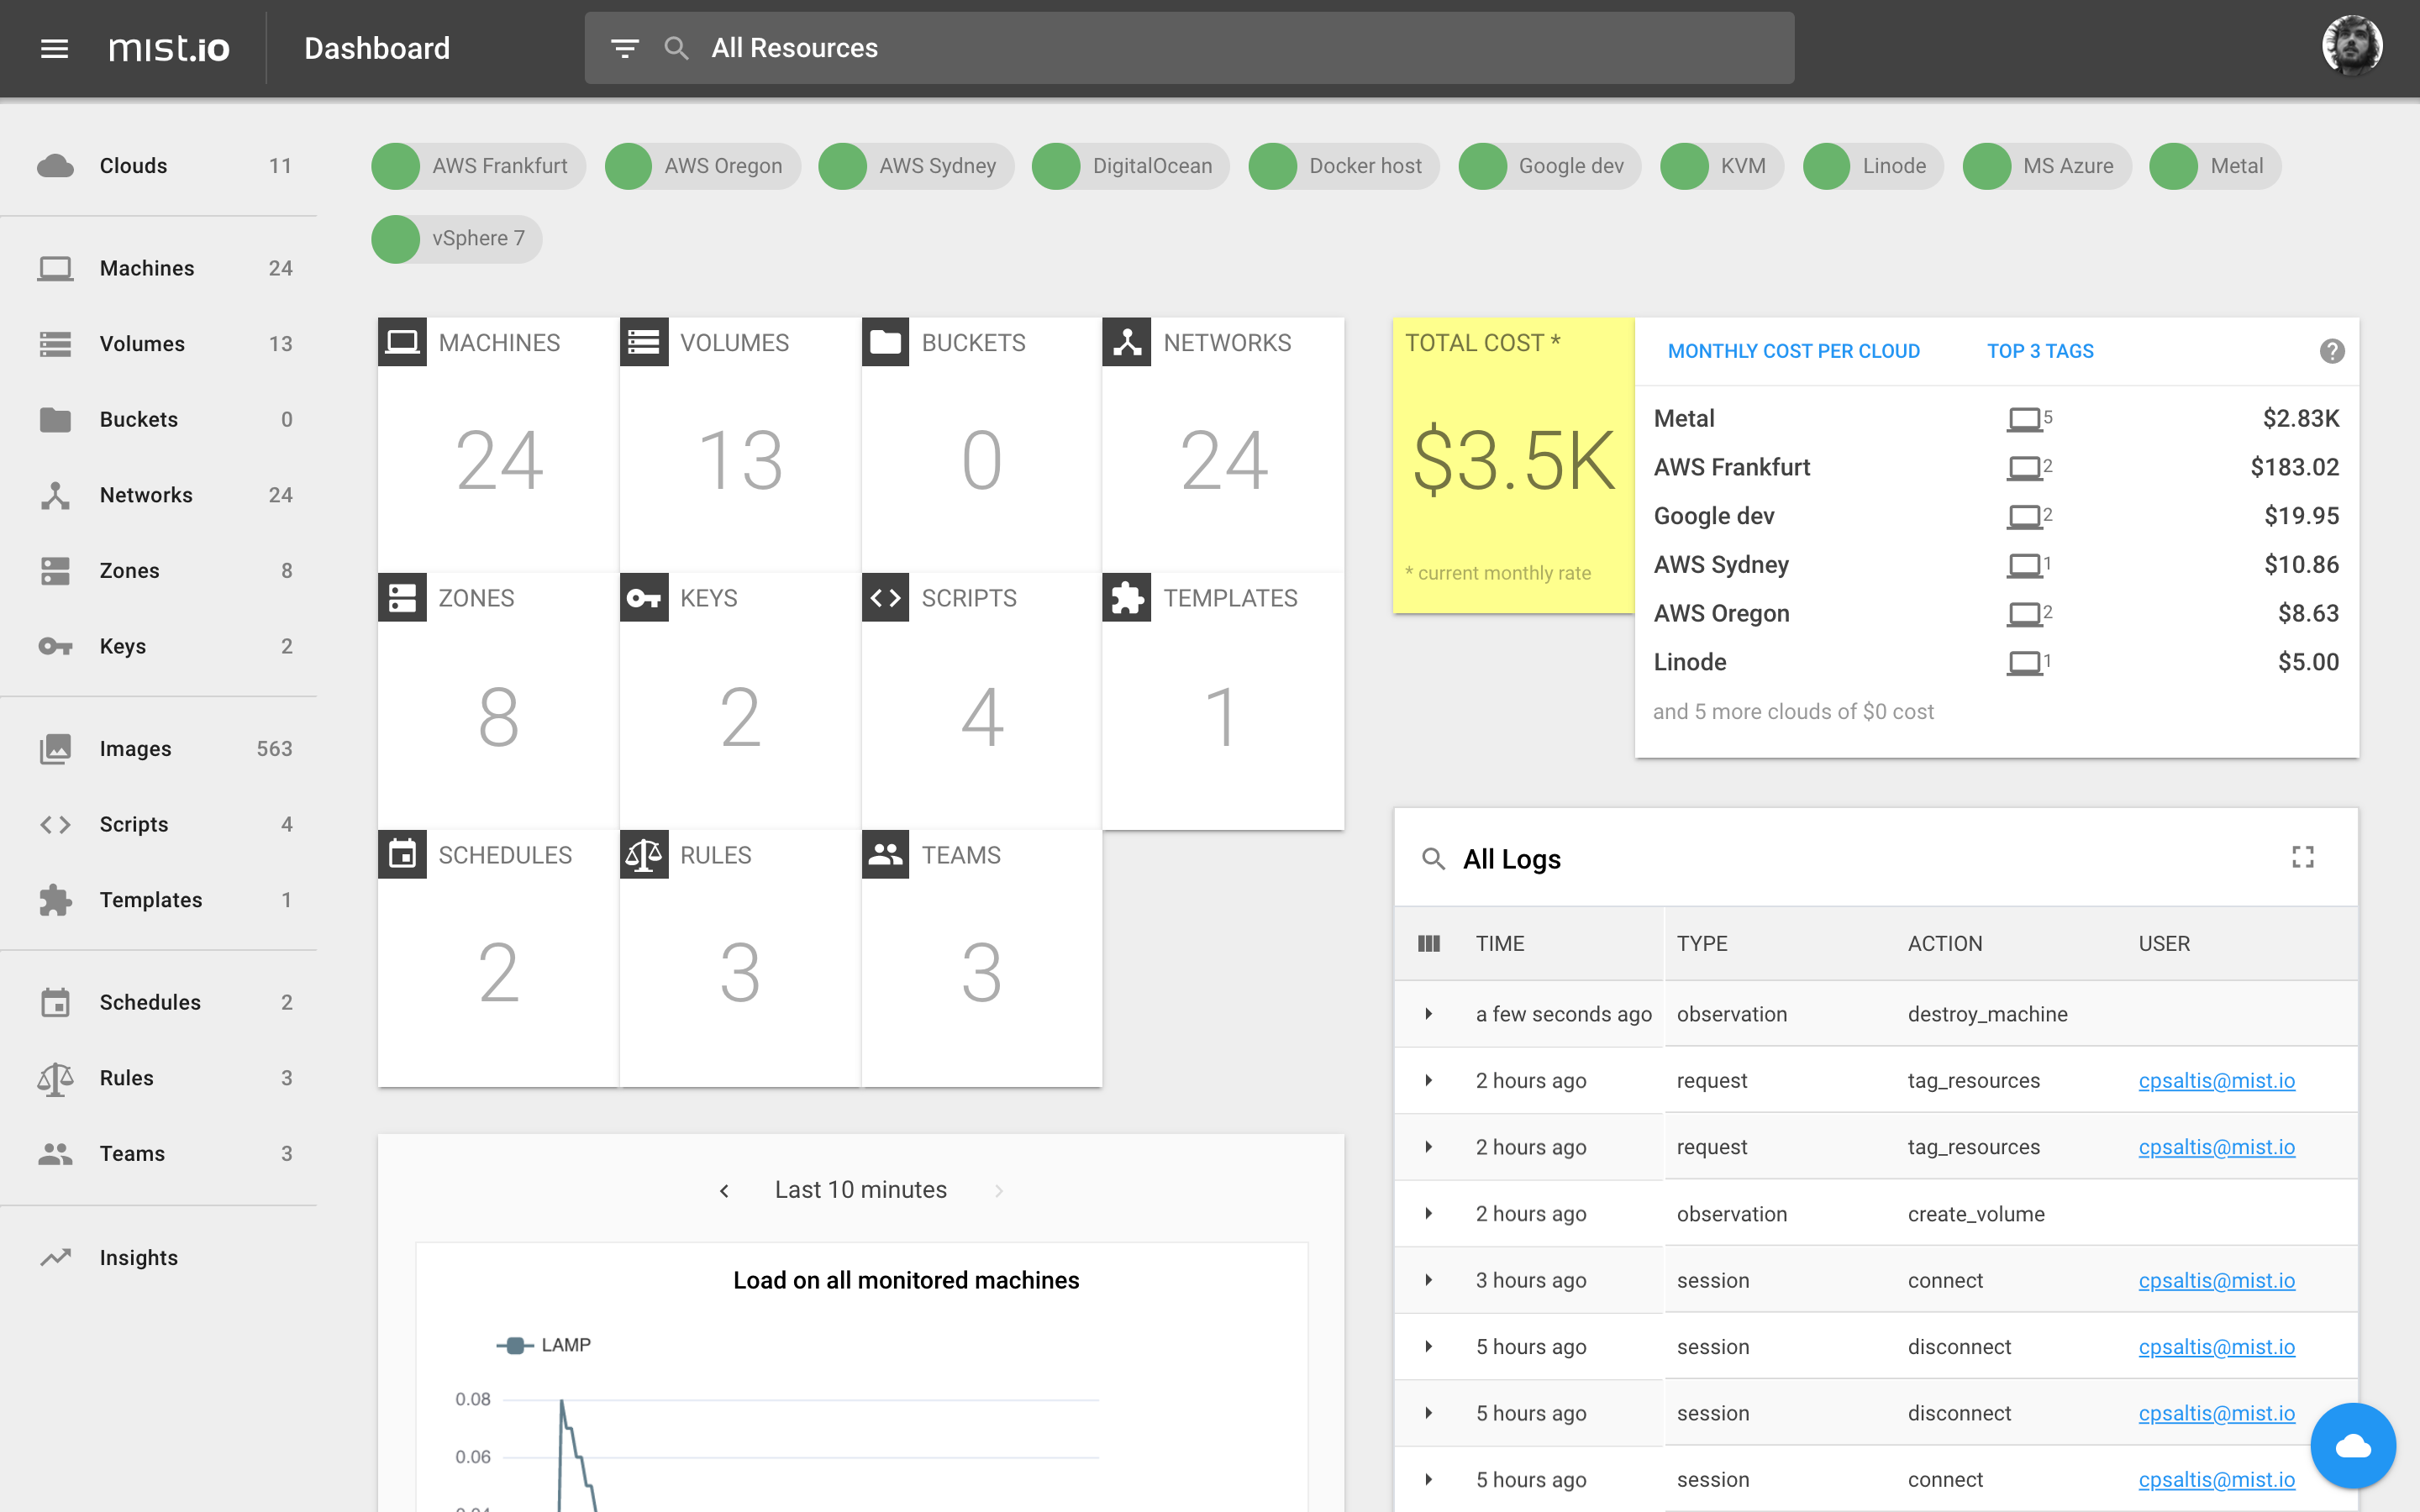Open the filter options icon in search bar
The width and height of the screenshot is (2420, 1512).
(625, 48)
